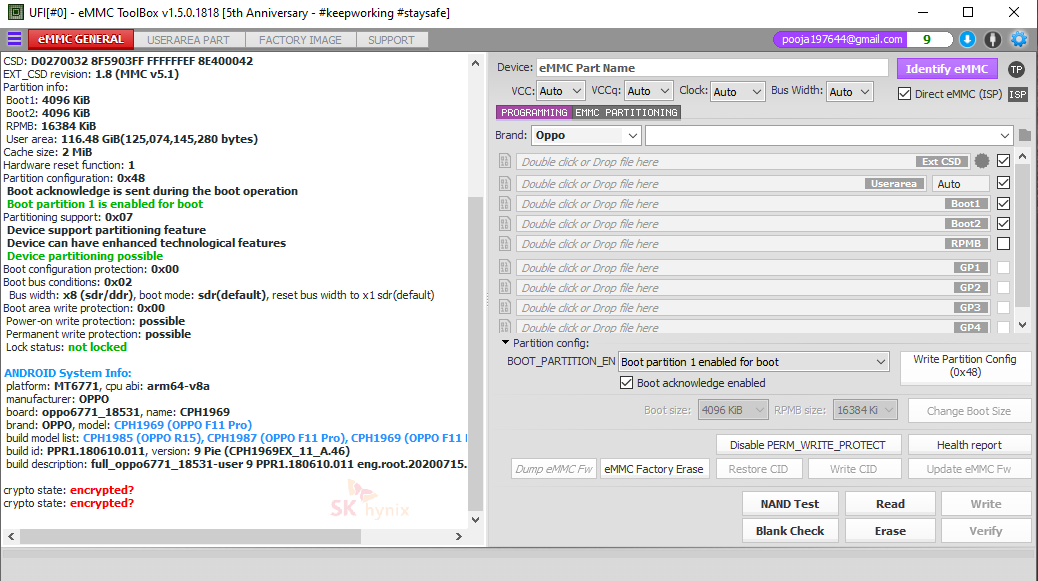Click the blue download updates icon

point(967,40)
